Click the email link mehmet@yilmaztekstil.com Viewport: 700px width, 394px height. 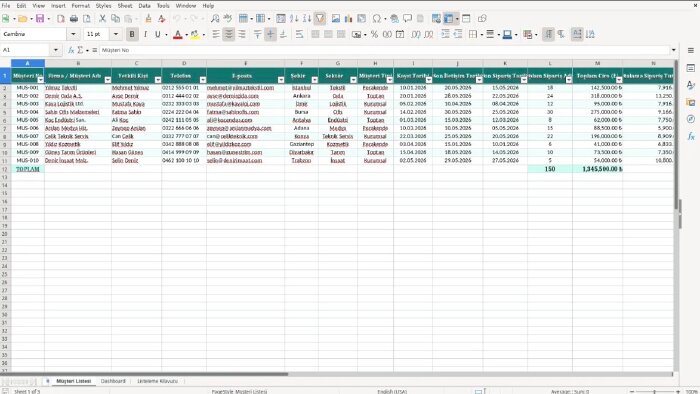[240, 88]
